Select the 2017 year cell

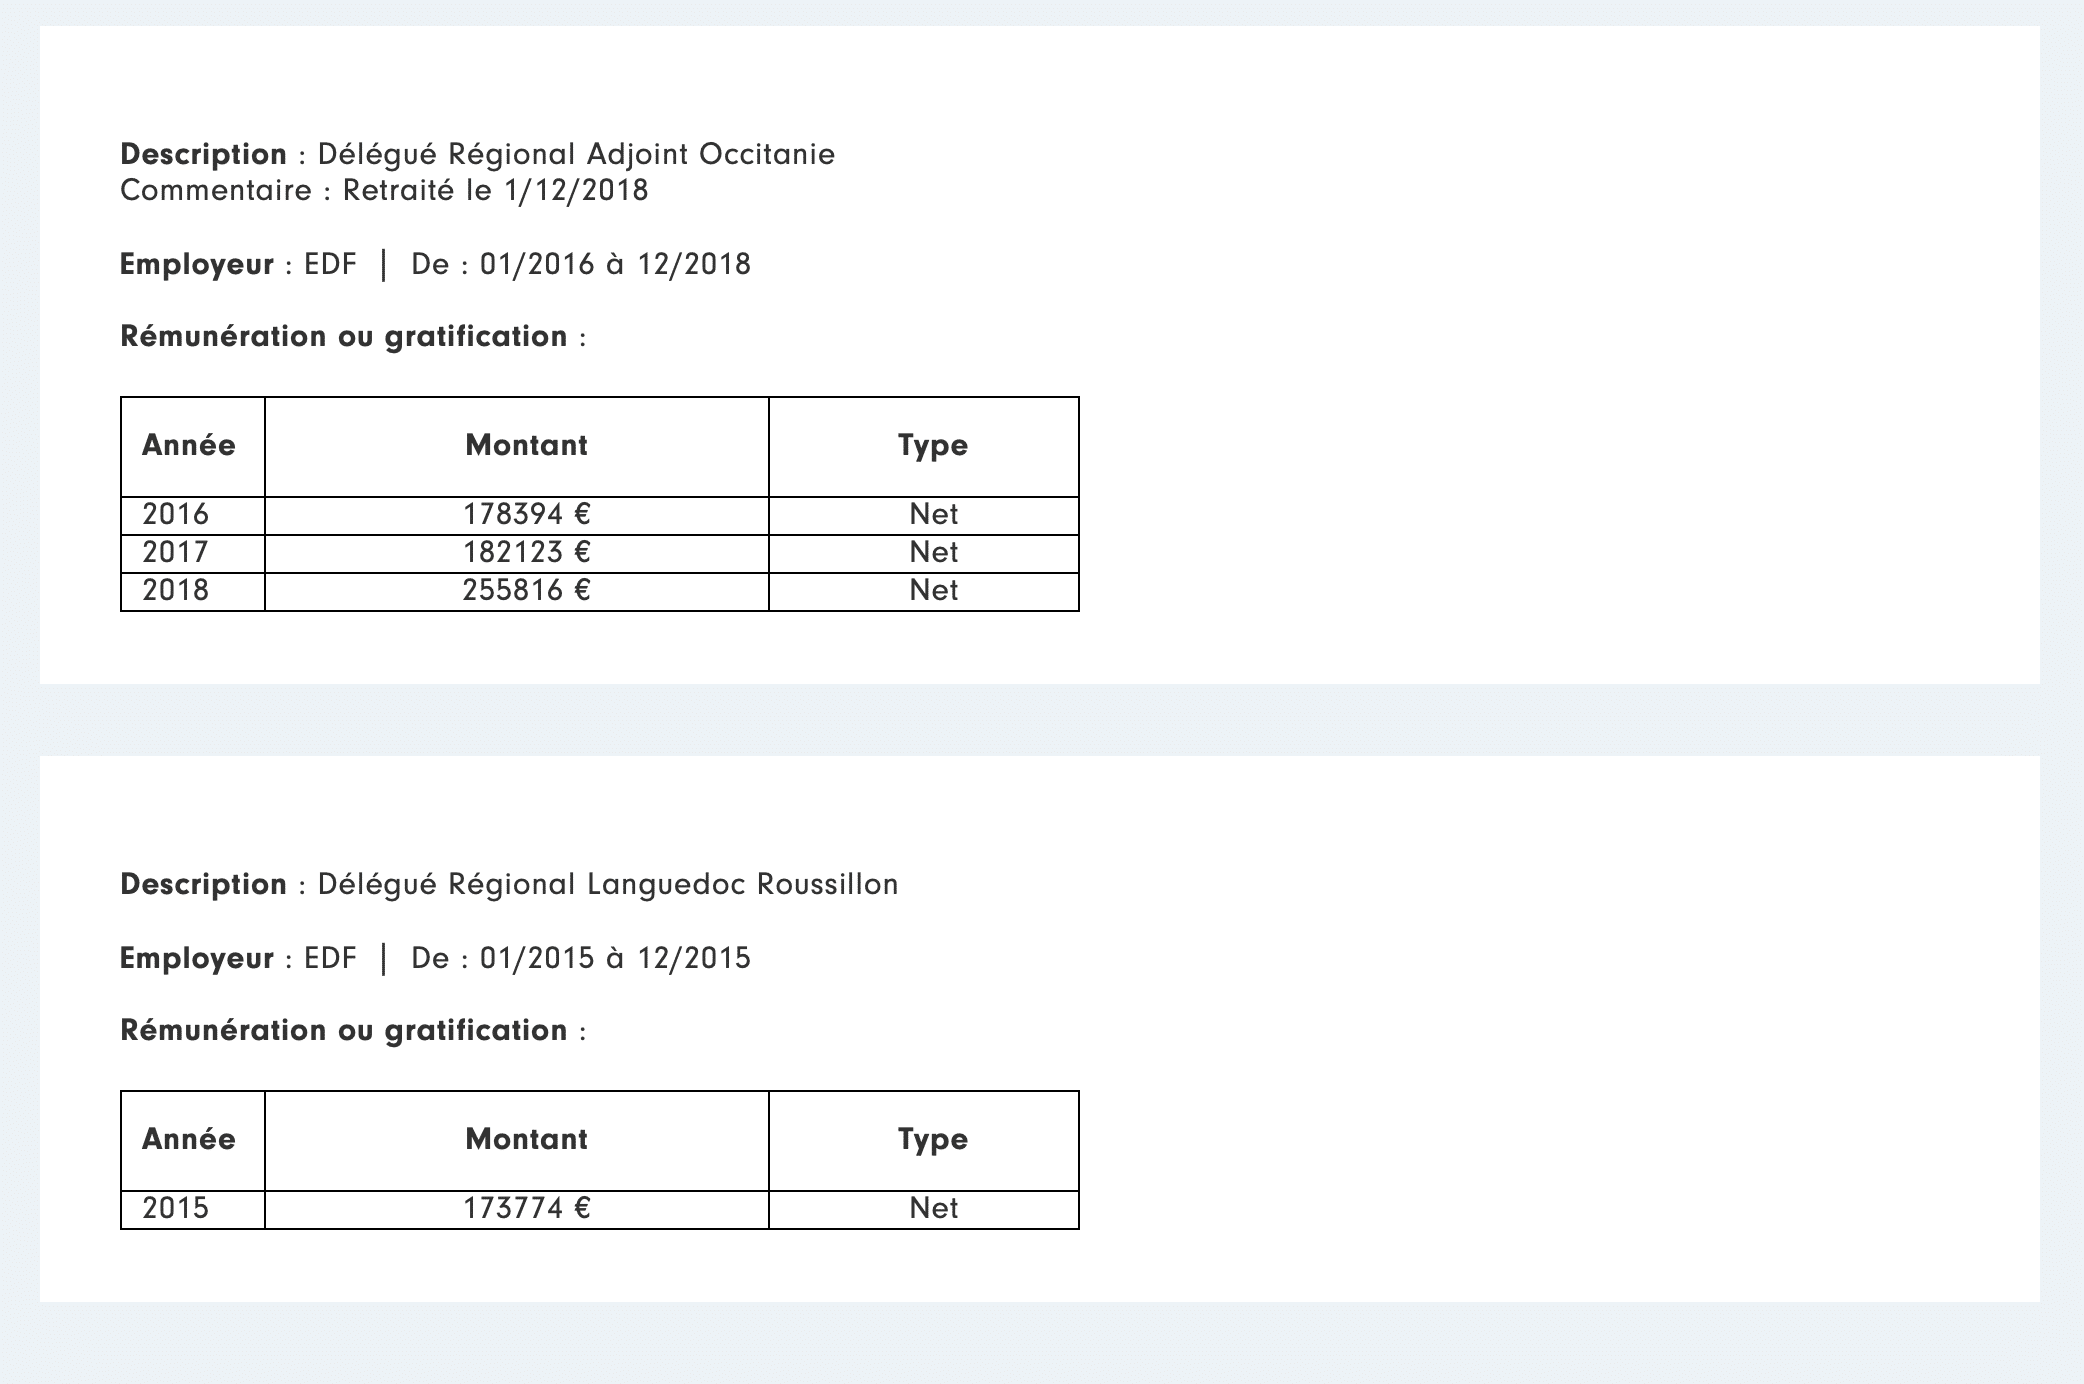click(x=176, y=552)
